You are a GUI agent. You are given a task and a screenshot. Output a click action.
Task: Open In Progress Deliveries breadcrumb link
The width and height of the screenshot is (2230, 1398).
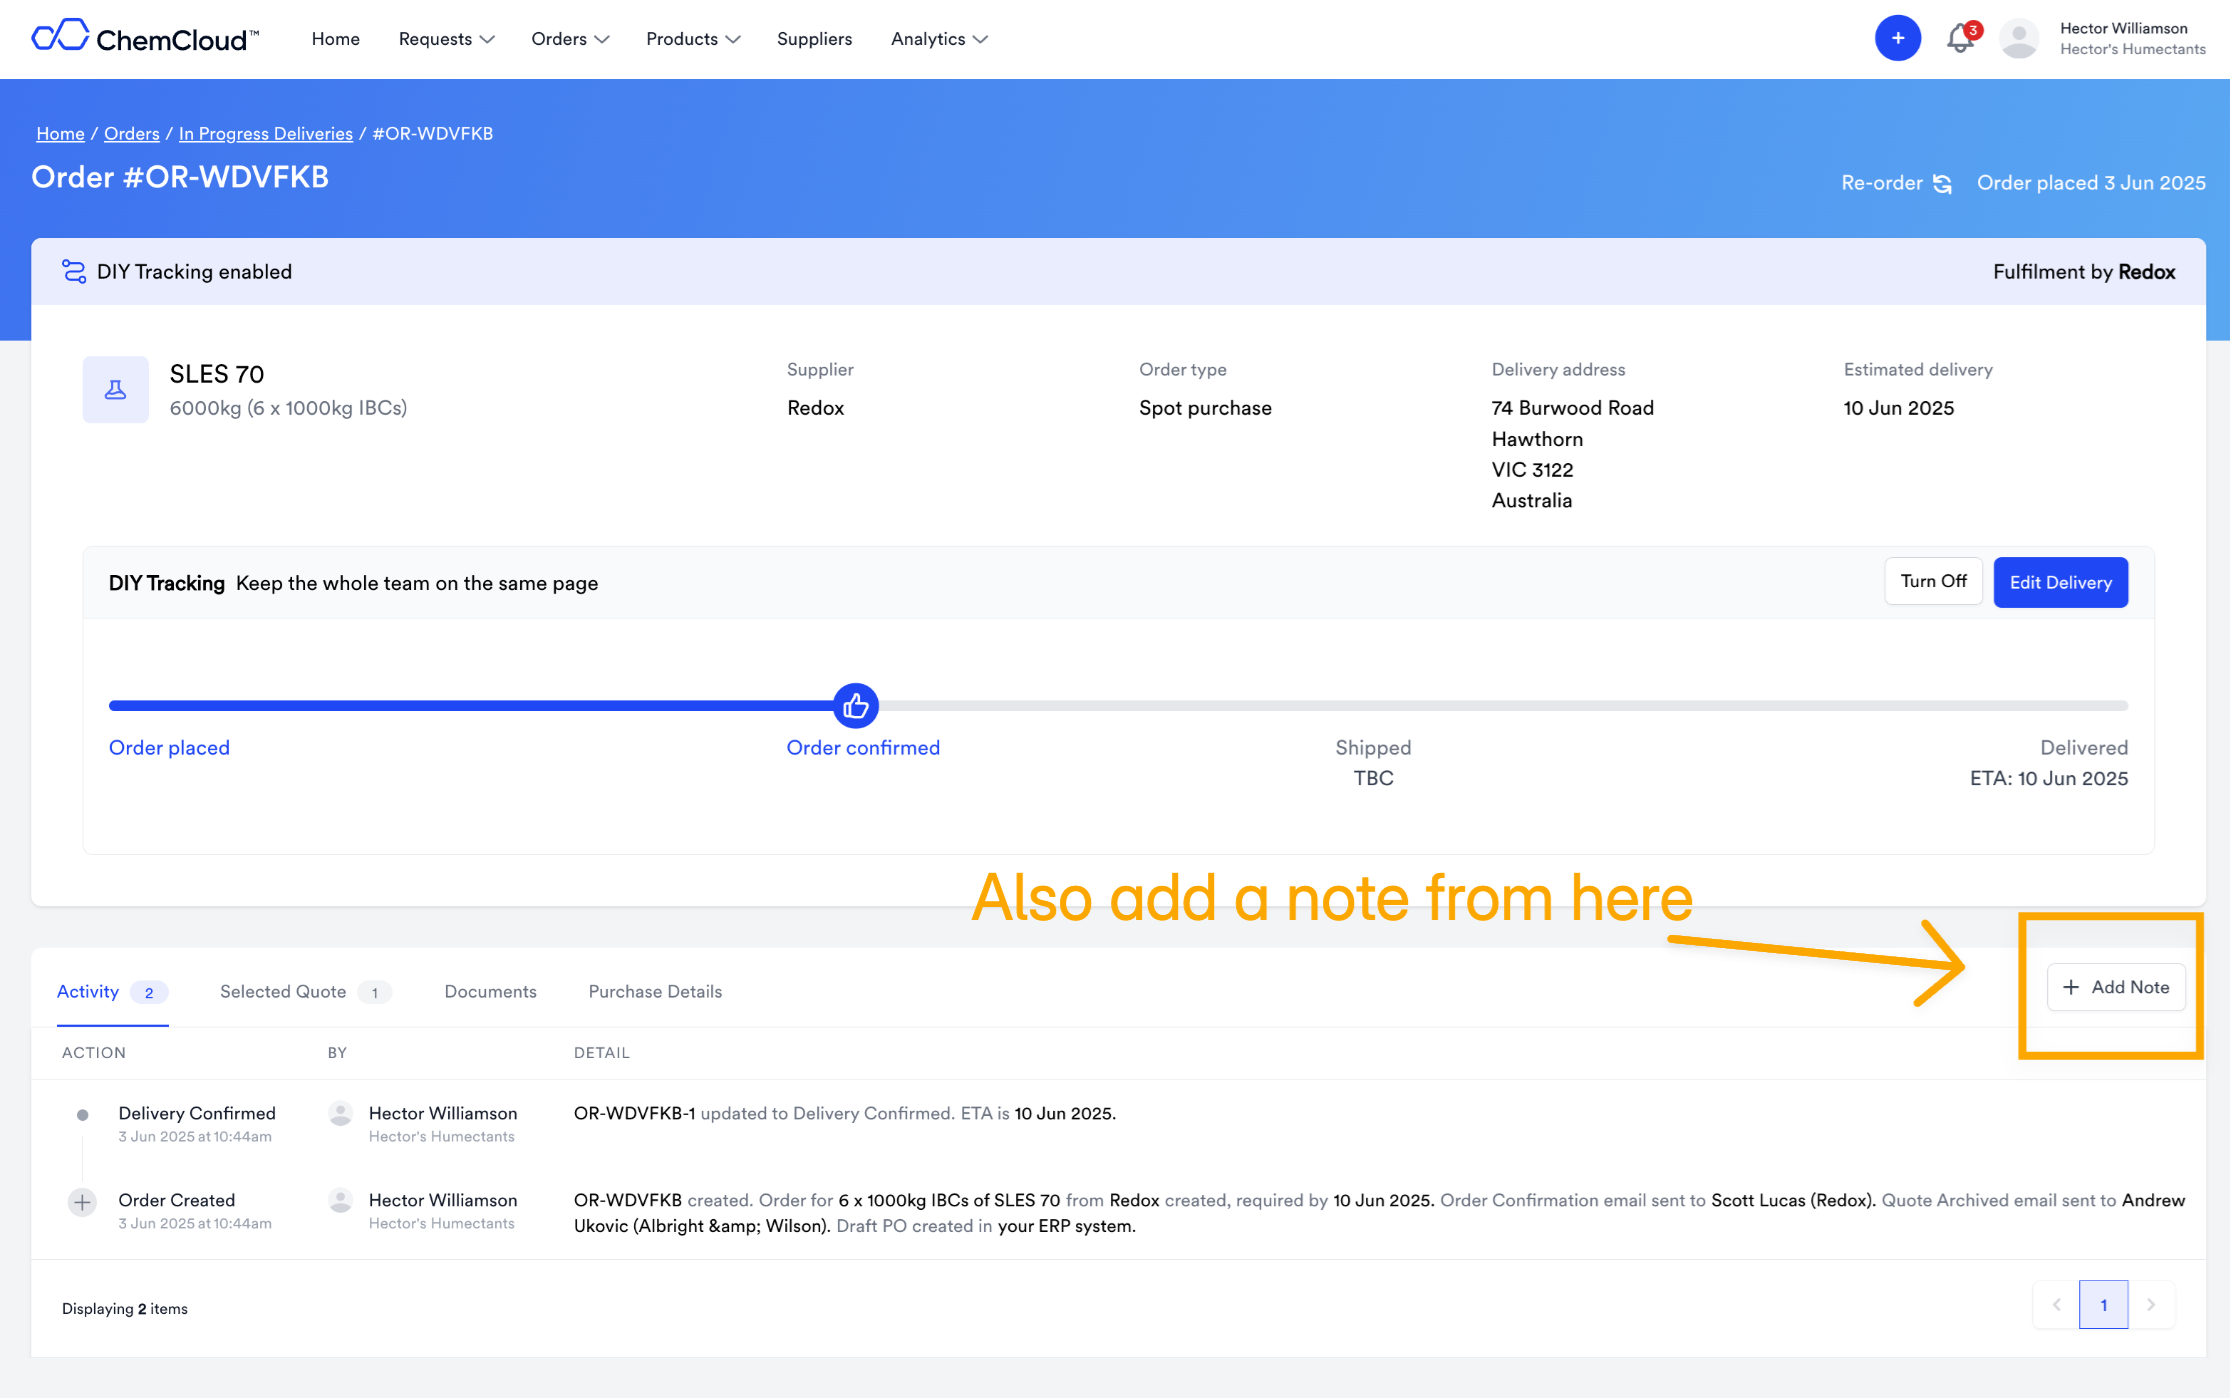point(265,133)
